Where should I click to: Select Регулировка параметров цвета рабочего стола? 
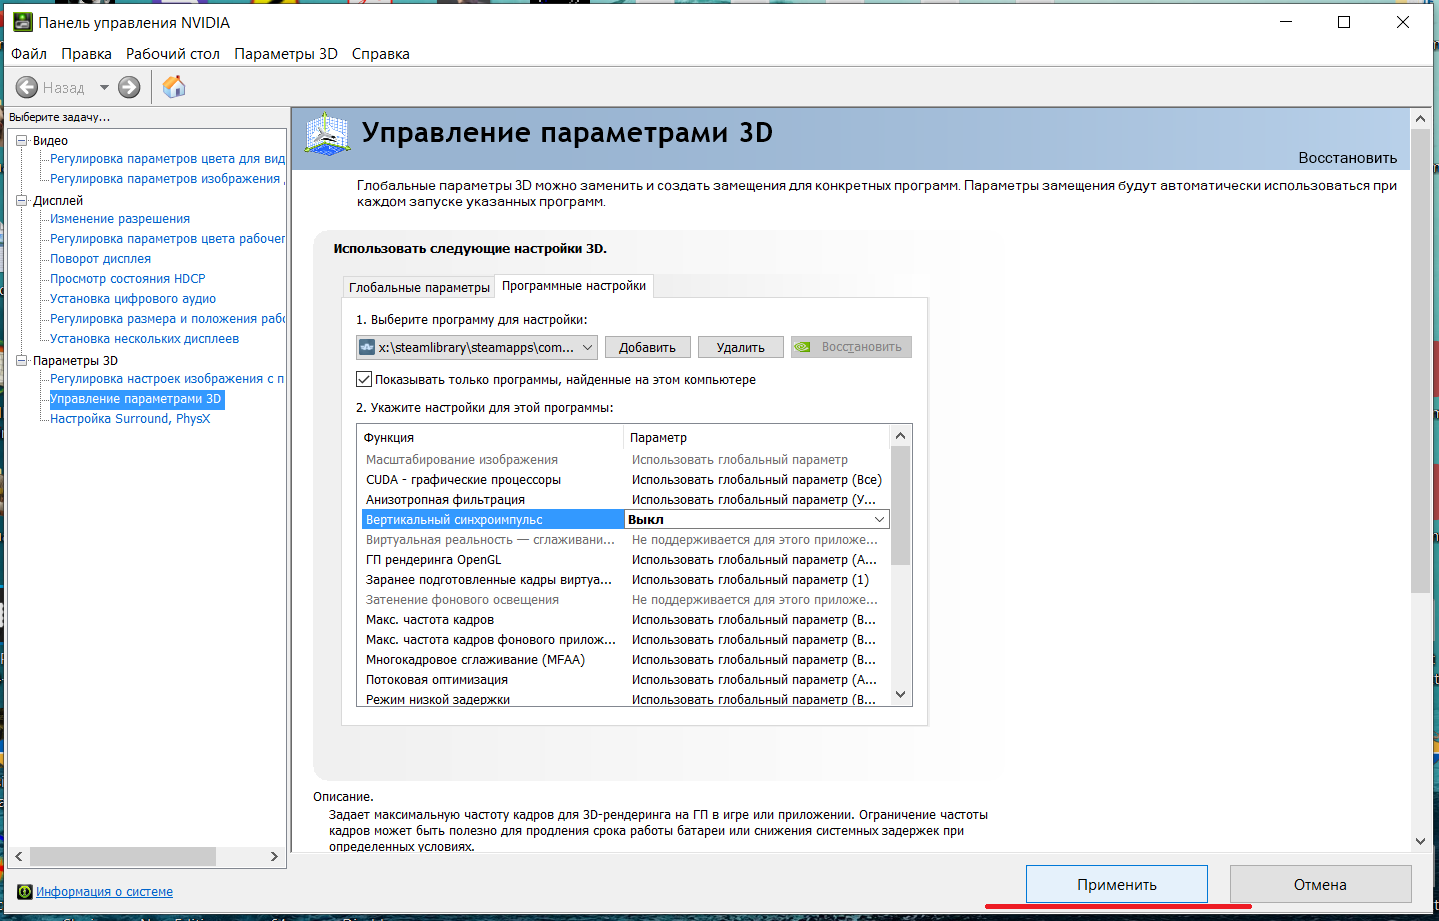167,239
